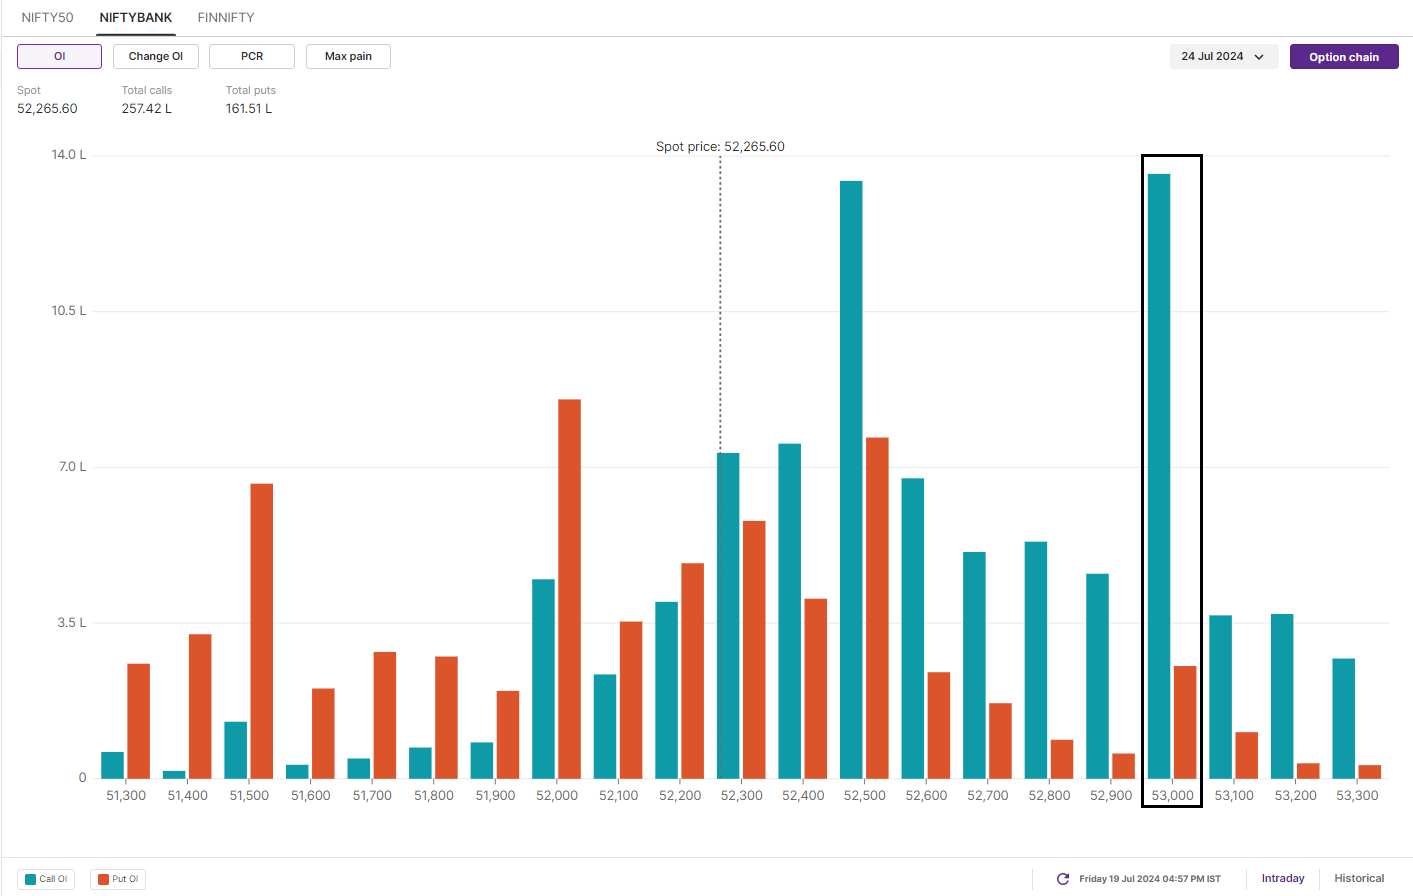
Task: Click the 53,000 strike axis label
Action: [1172, 795]
